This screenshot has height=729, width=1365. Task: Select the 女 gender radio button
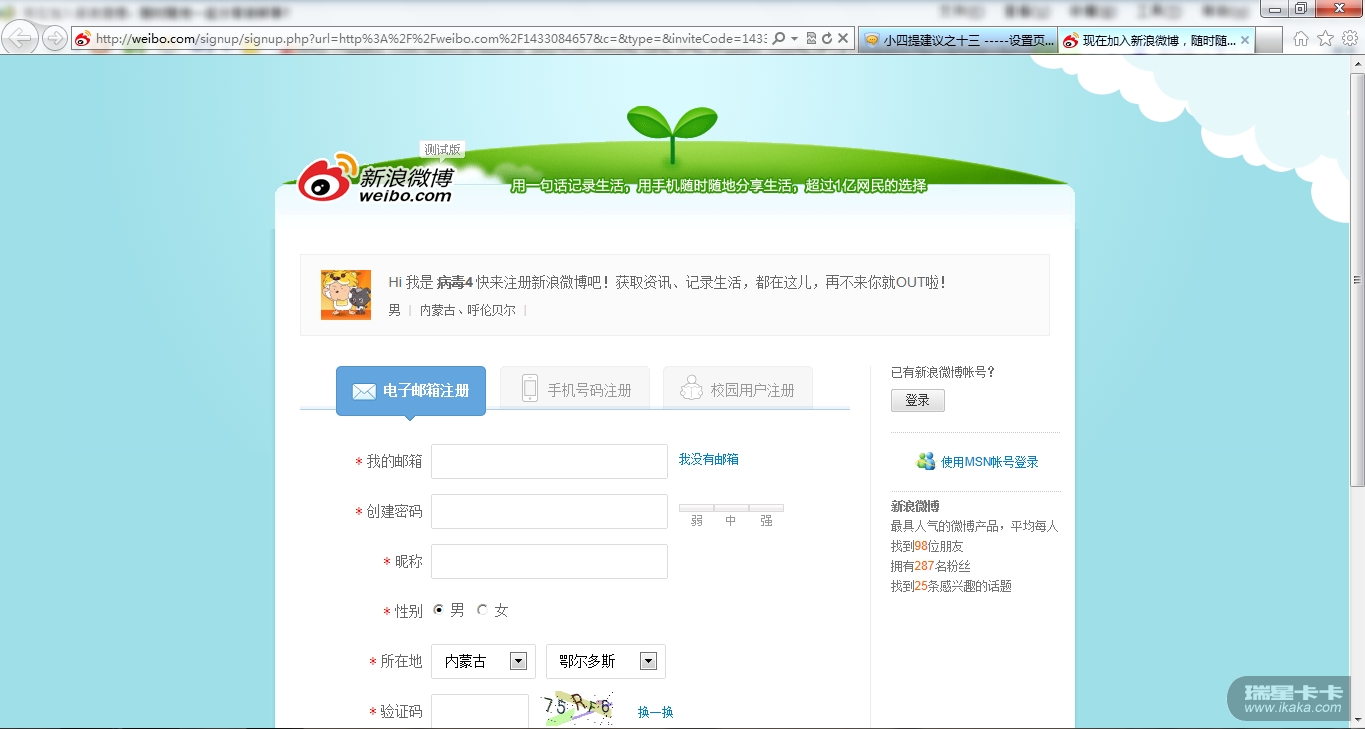tap(482, 610)
